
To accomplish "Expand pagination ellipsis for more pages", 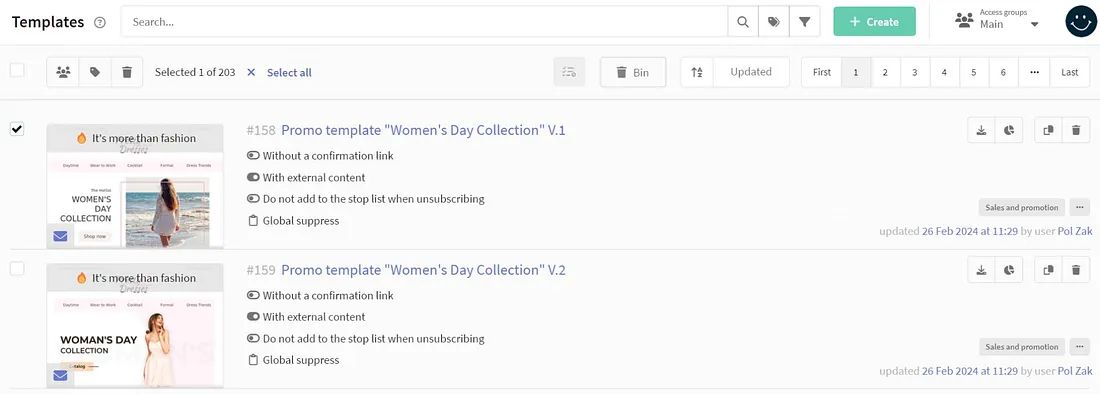I will click(1034, 72).
